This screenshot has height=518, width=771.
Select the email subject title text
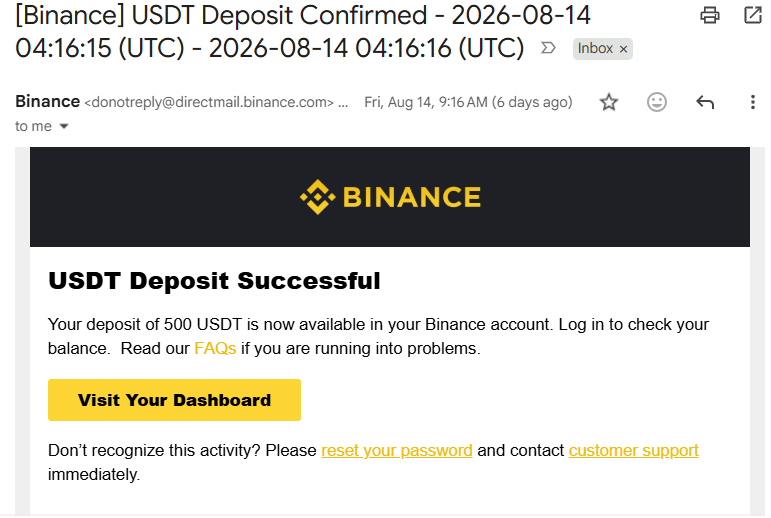point(302,31)
